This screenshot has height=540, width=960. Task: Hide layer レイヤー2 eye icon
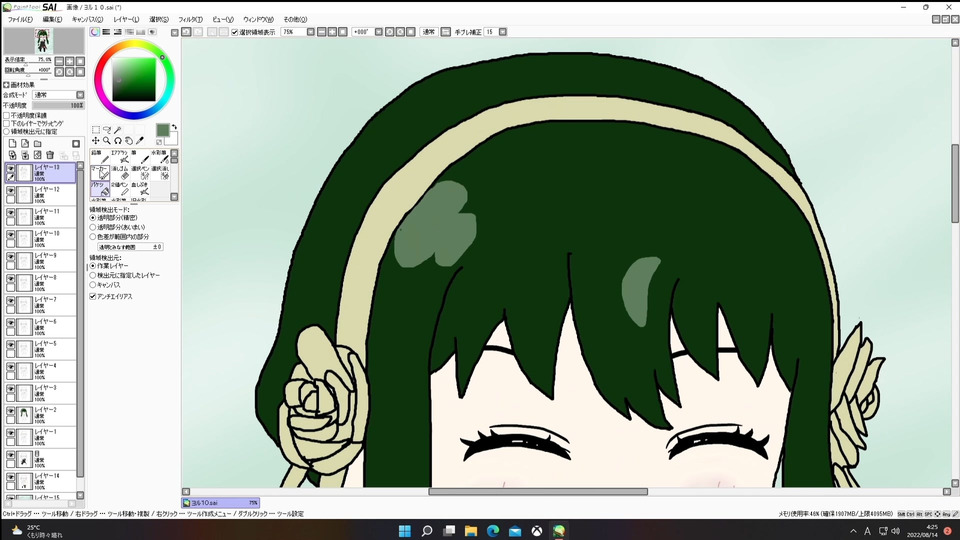click(10, 411)
